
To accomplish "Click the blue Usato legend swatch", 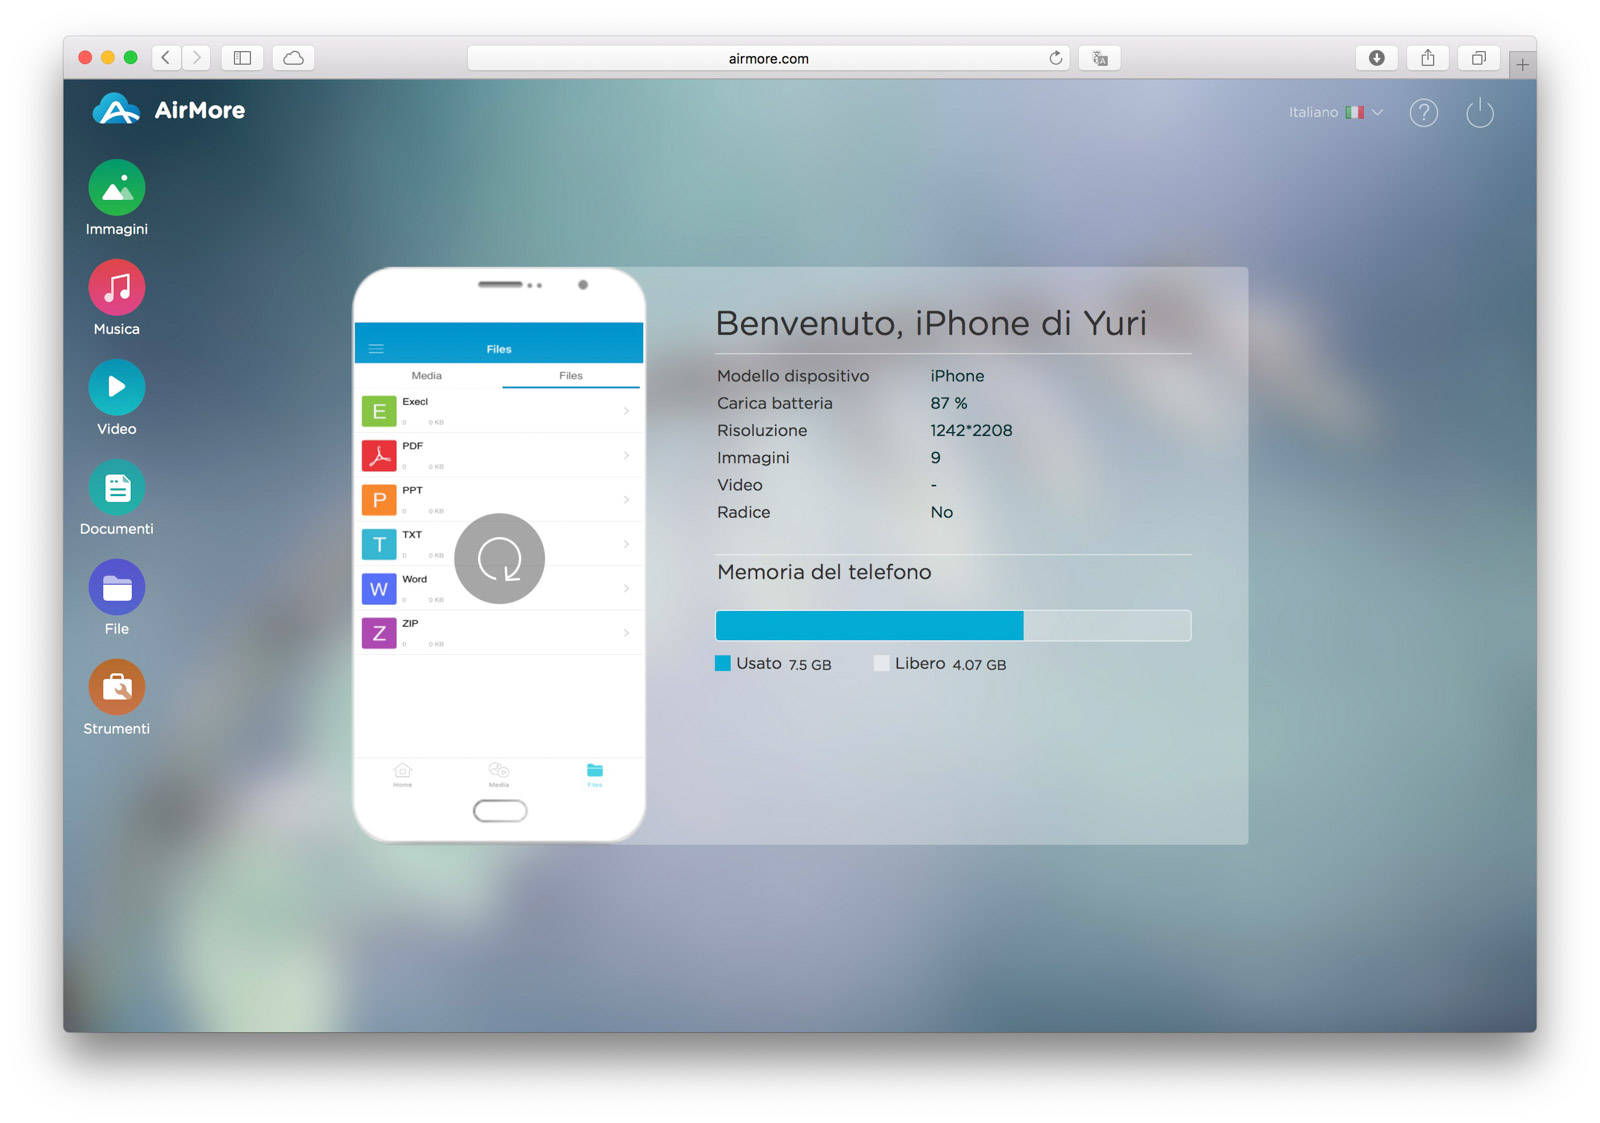I will 723,663.
